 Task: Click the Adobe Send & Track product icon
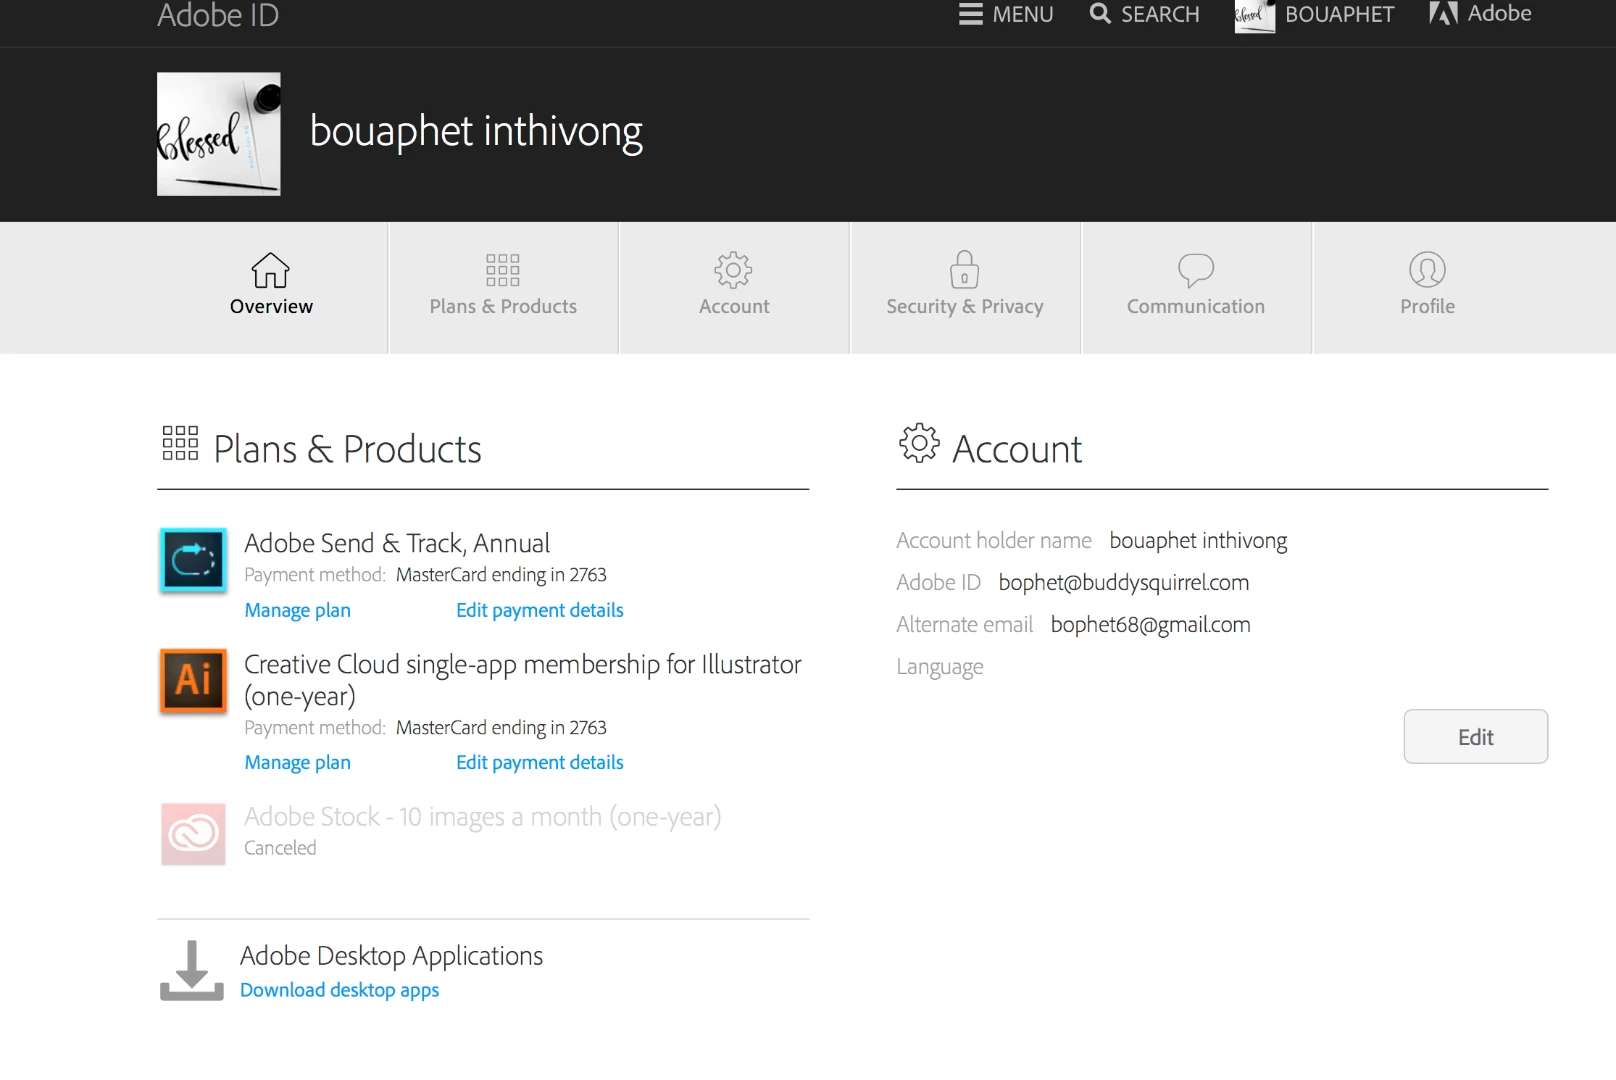[x=193, y=560]
